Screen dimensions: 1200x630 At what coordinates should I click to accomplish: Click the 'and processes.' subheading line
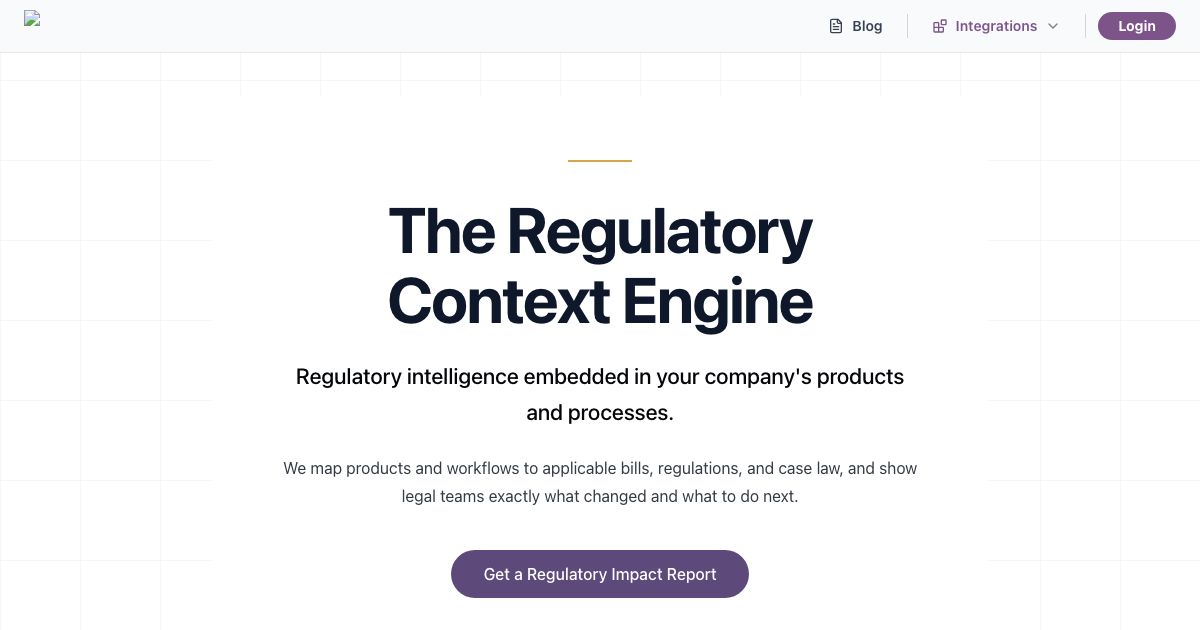[600, 413]
